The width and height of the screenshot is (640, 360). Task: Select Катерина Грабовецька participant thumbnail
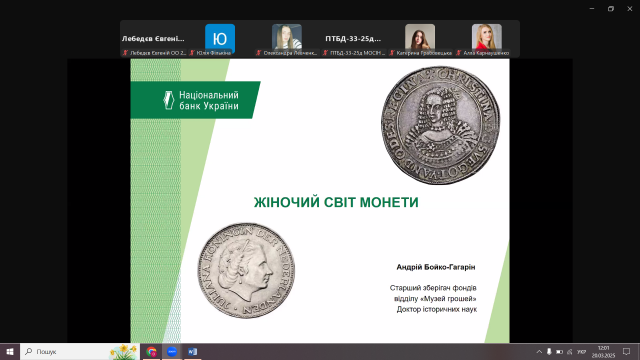click(420, 39)
